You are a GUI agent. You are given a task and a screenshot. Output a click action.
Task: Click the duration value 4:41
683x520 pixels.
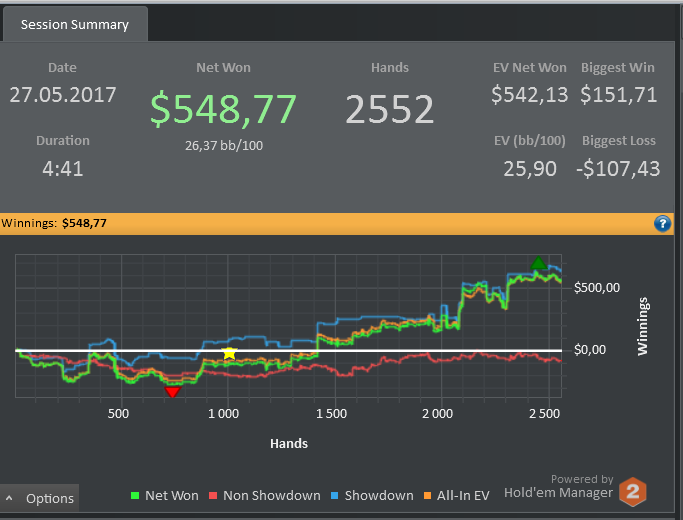[x=63, y=169]
